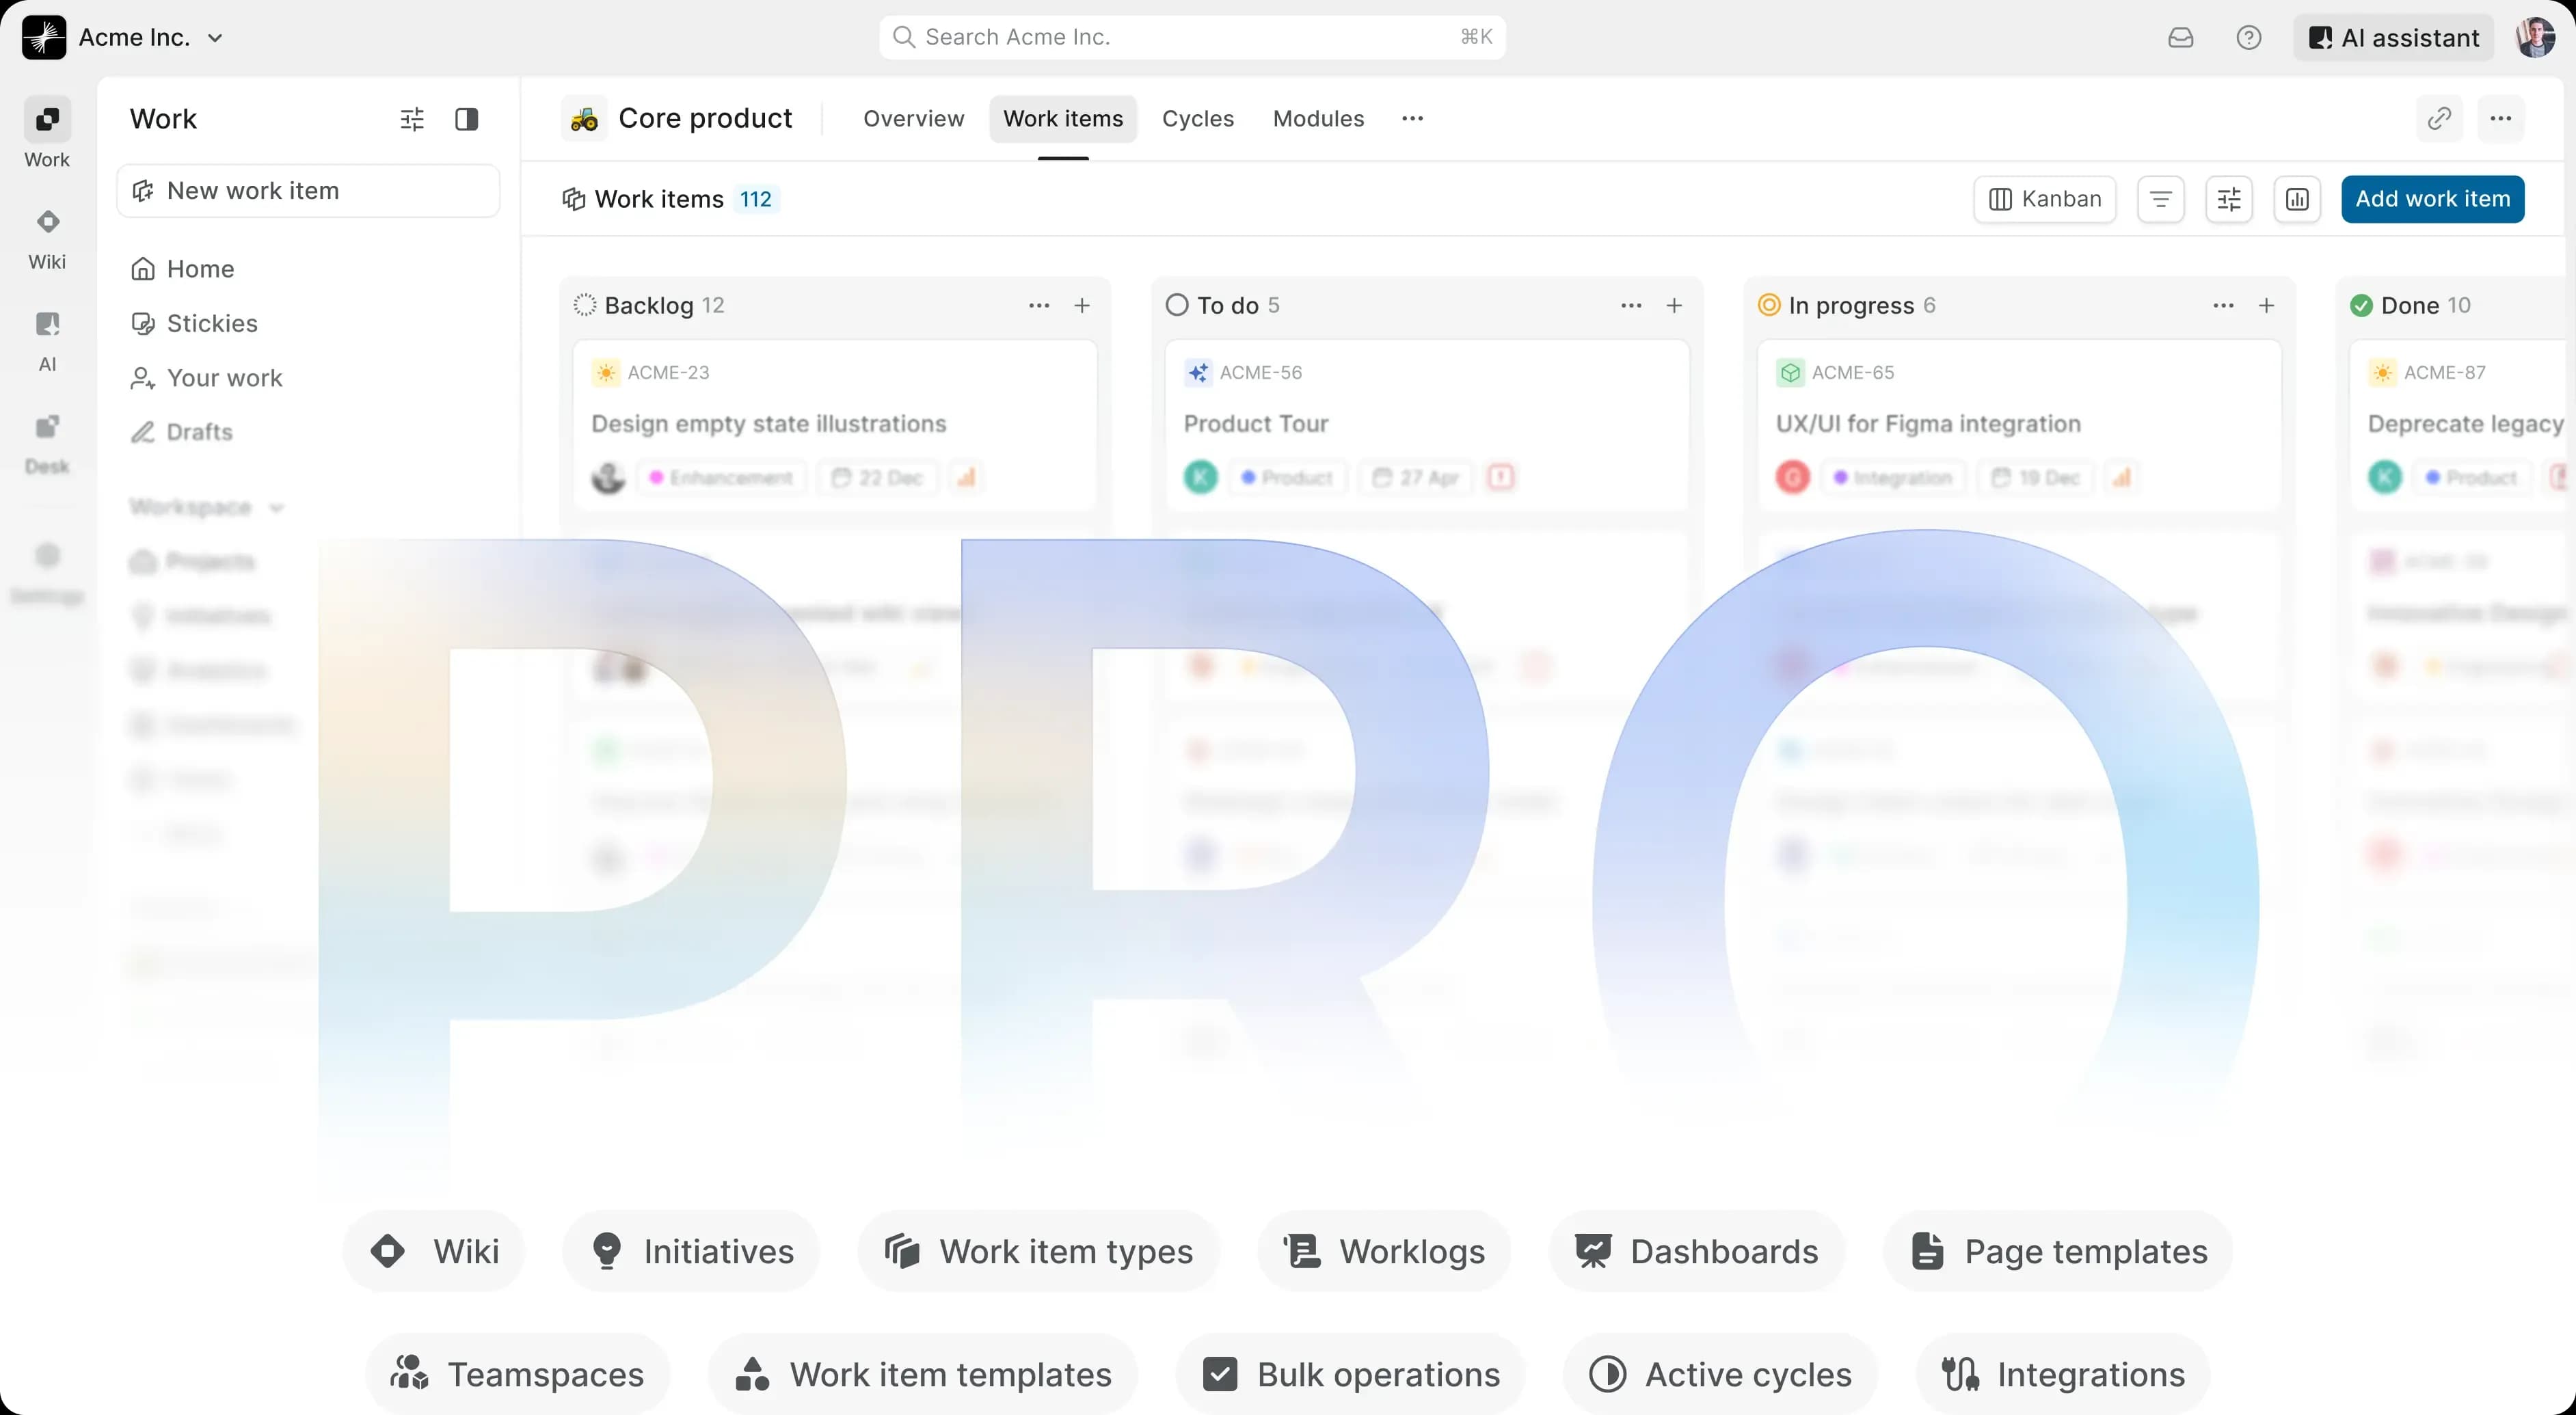Click the Done state checkmark icon
Viewport: 2576px width, 1415px height.
pos(2361,305)
